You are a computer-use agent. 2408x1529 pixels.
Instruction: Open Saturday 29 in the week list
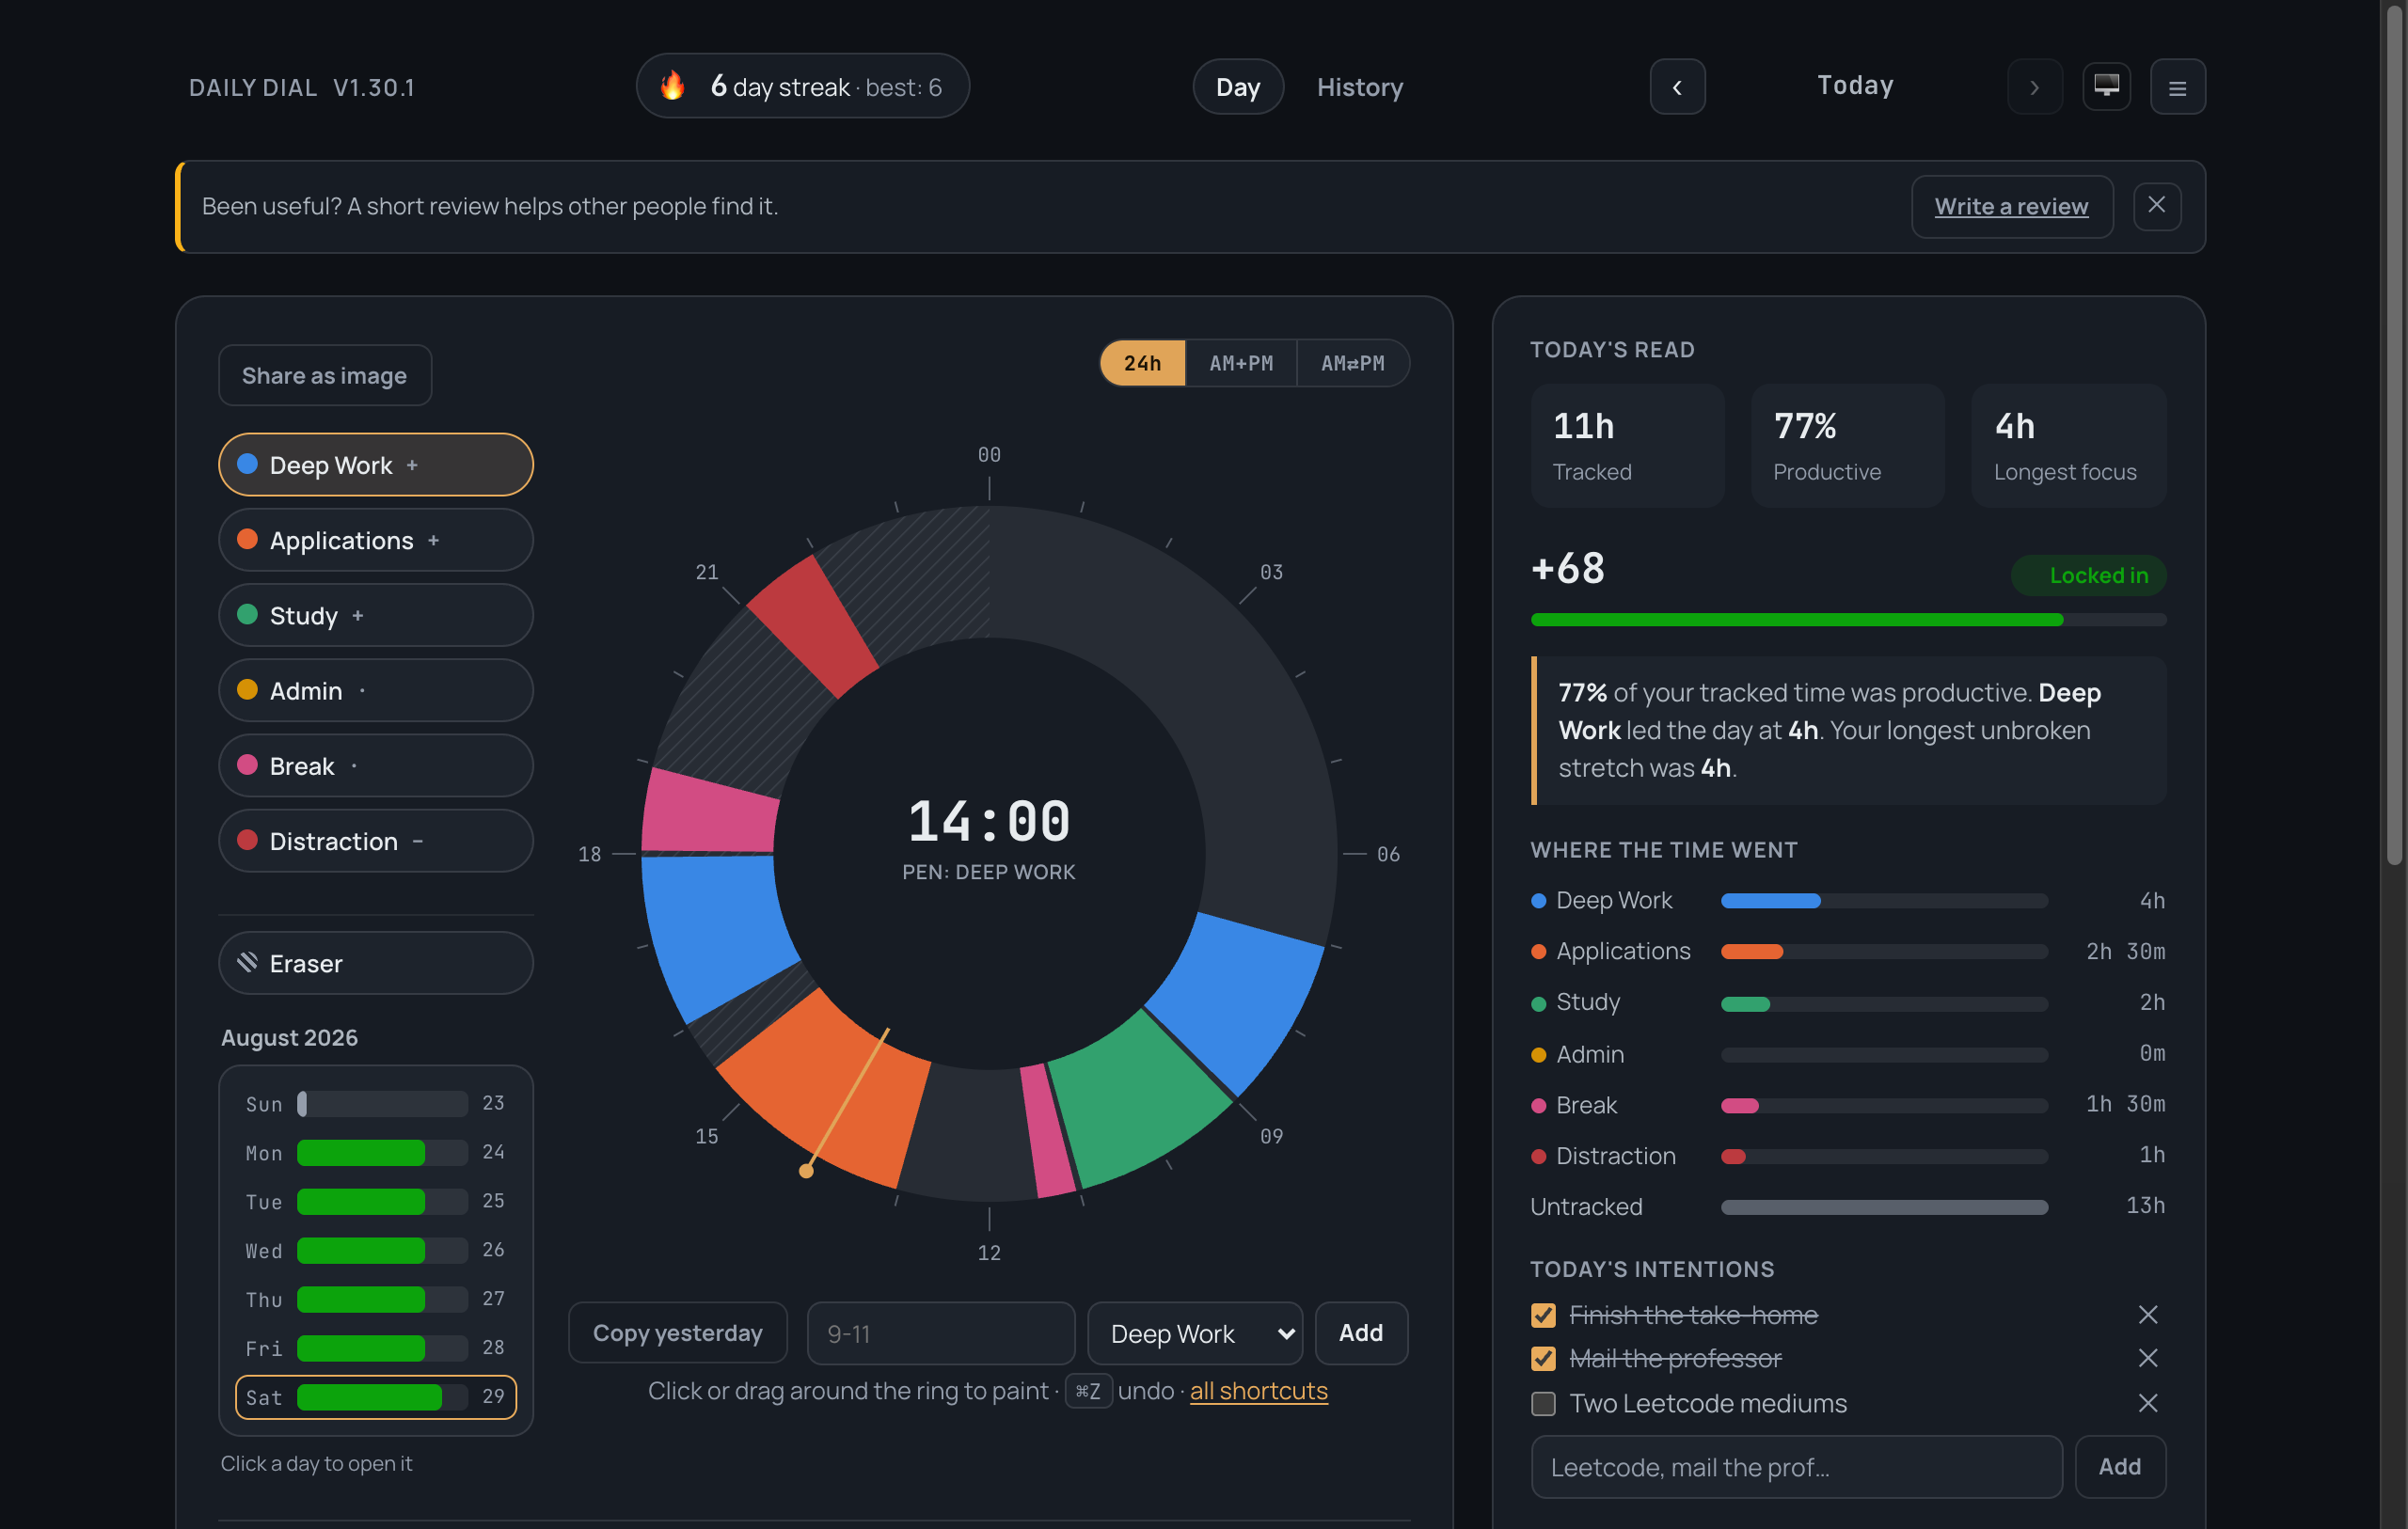click(x=375, y=1397)
